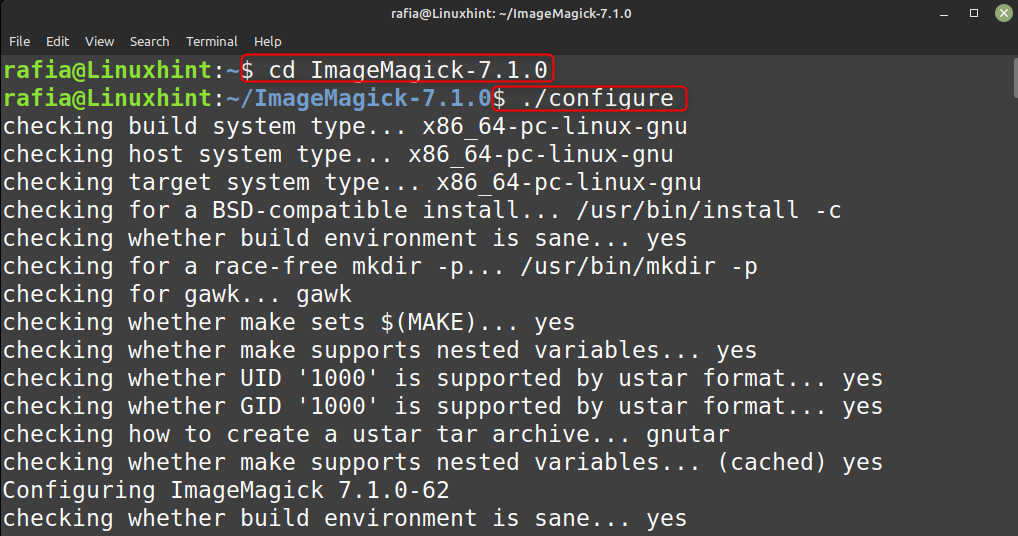The width and height of the screenshot is (1018, 536).
Task: Click the /usr/bin/install -c output text
Action: 708,210
